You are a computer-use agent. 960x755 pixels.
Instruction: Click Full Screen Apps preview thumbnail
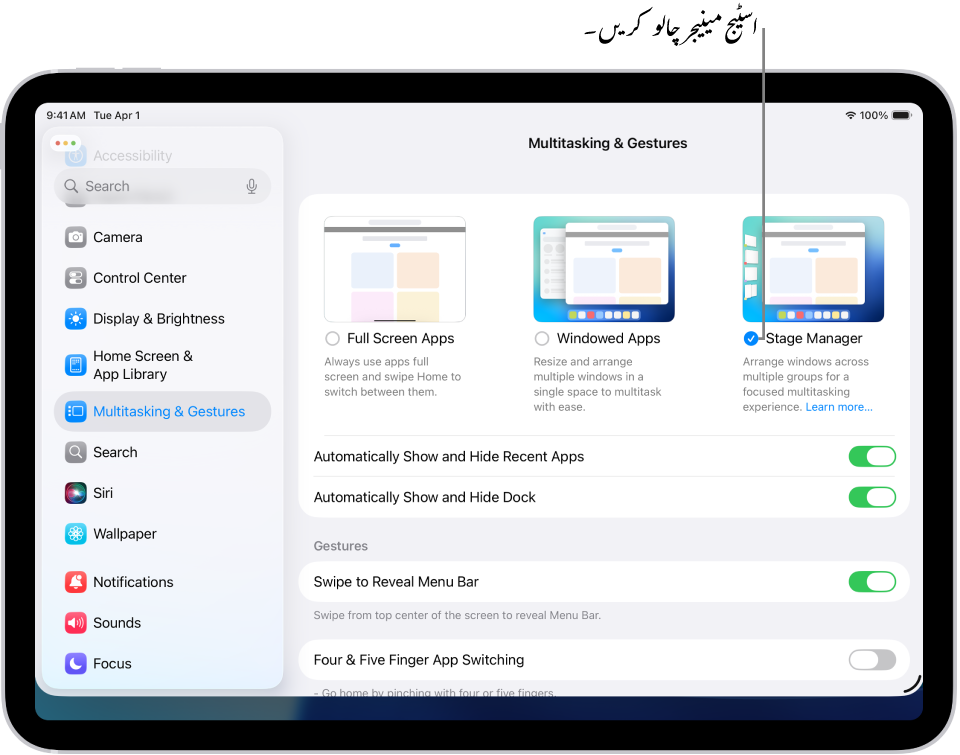point(395,269)
